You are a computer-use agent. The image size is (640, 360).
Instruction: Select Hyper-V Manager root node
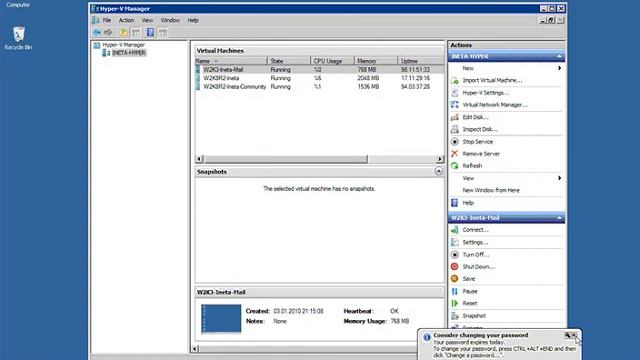point(123,44)
